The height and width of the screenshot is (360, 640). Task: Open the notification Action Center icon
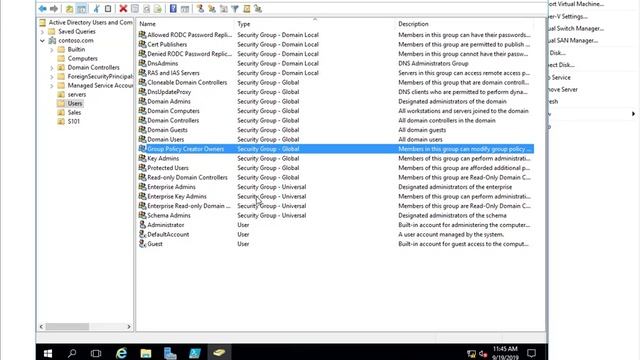tap(531, 353)
